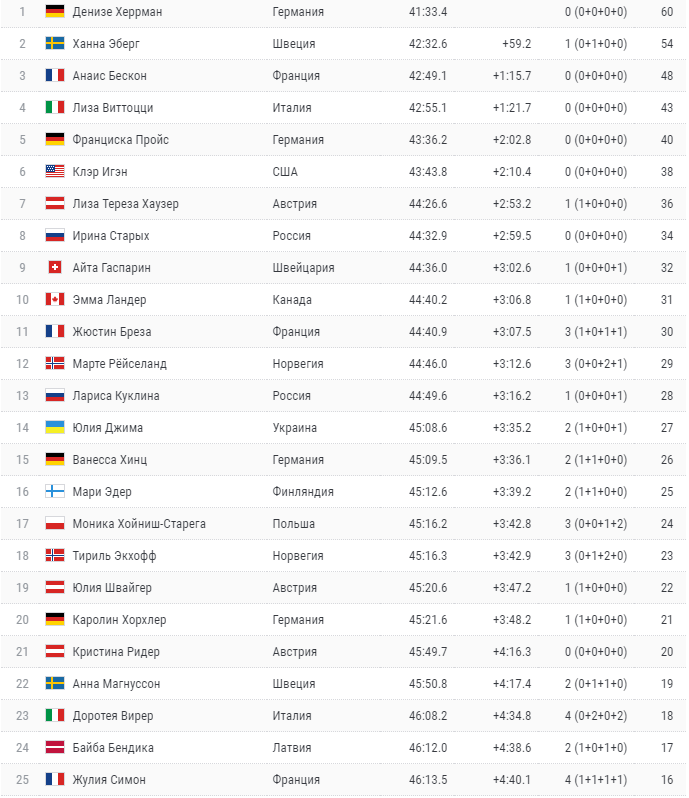Click the Canadian flag beside Эмма Ландер

pos(55,300)
